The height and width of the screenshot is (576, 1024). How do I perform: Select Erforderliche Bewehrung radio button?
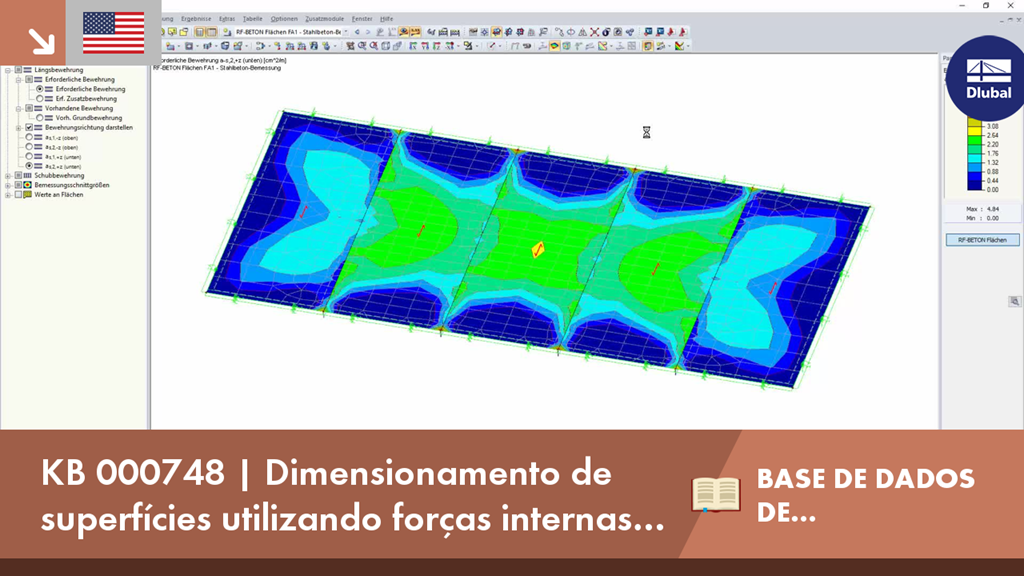click(x=40, y=89)
